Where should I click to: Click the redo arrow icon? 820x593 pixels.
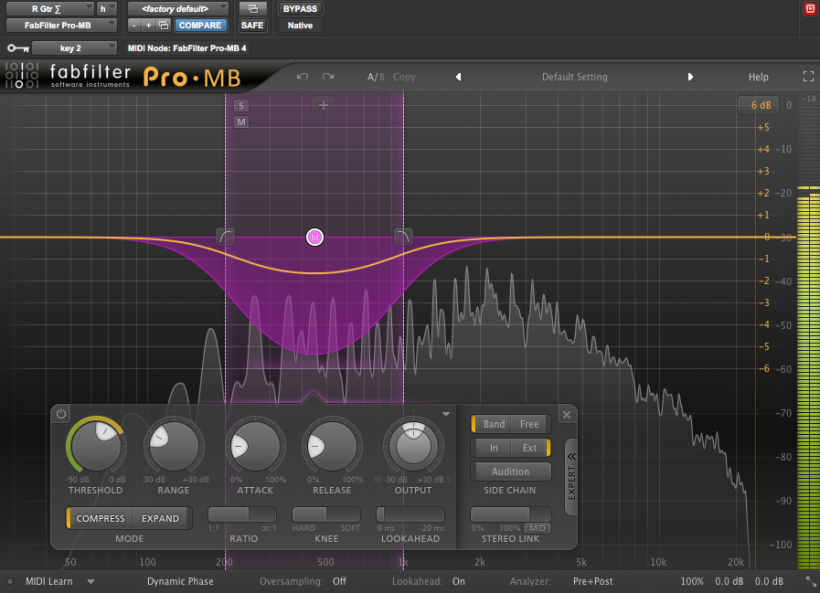pos(328,77)
